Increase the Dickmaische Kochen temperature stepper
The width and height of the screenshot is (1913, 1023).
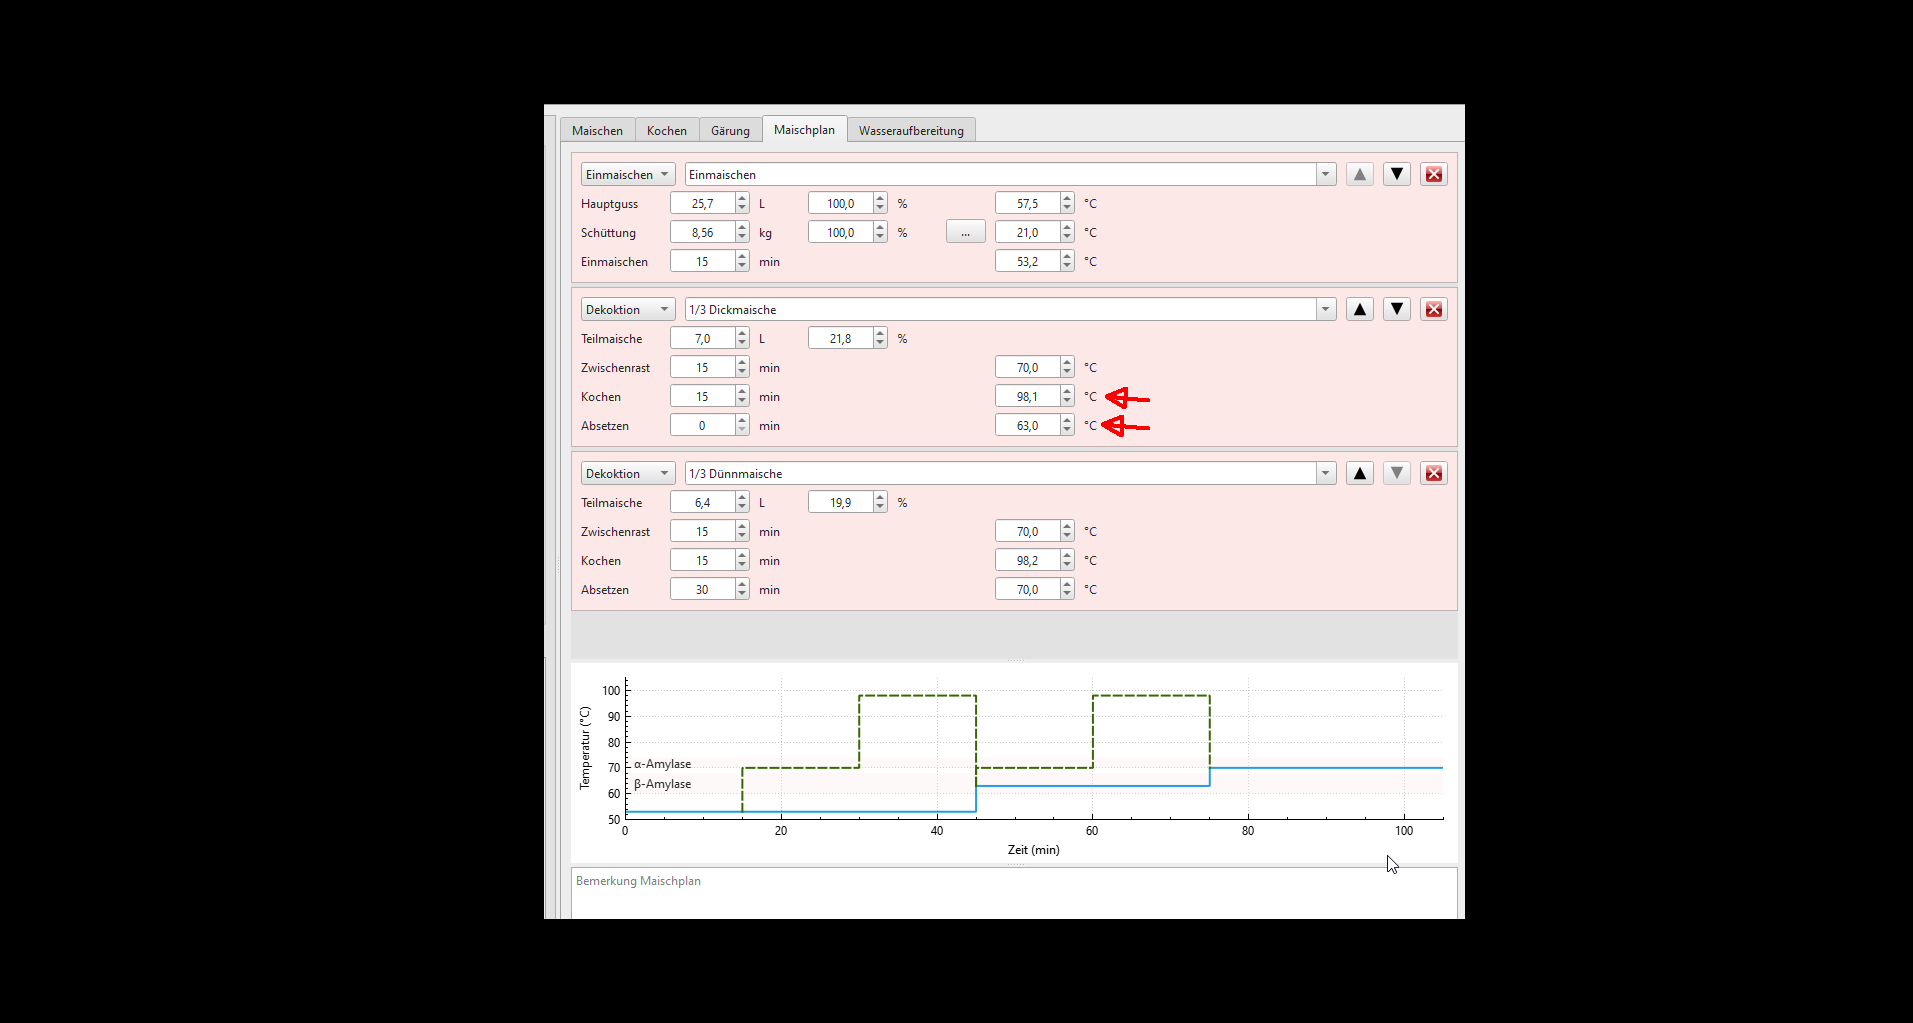tap(1067, 392)
